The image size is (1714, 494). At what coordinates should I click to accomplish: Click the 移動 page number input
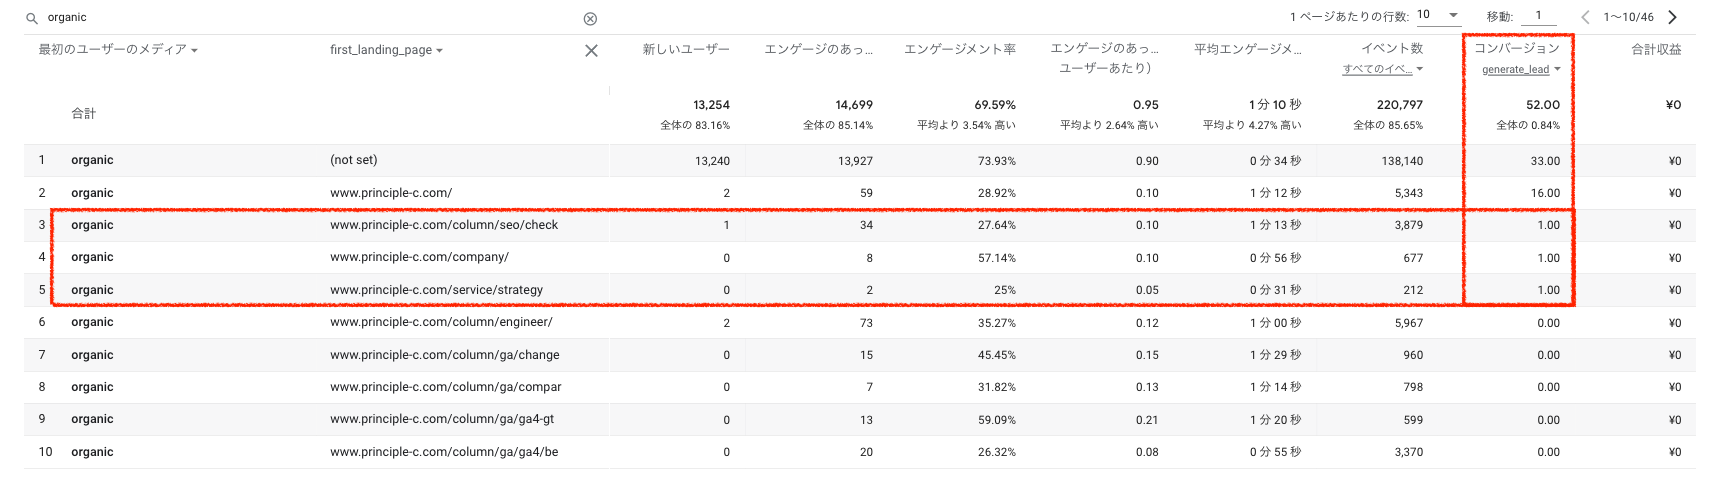(1538, 16)
